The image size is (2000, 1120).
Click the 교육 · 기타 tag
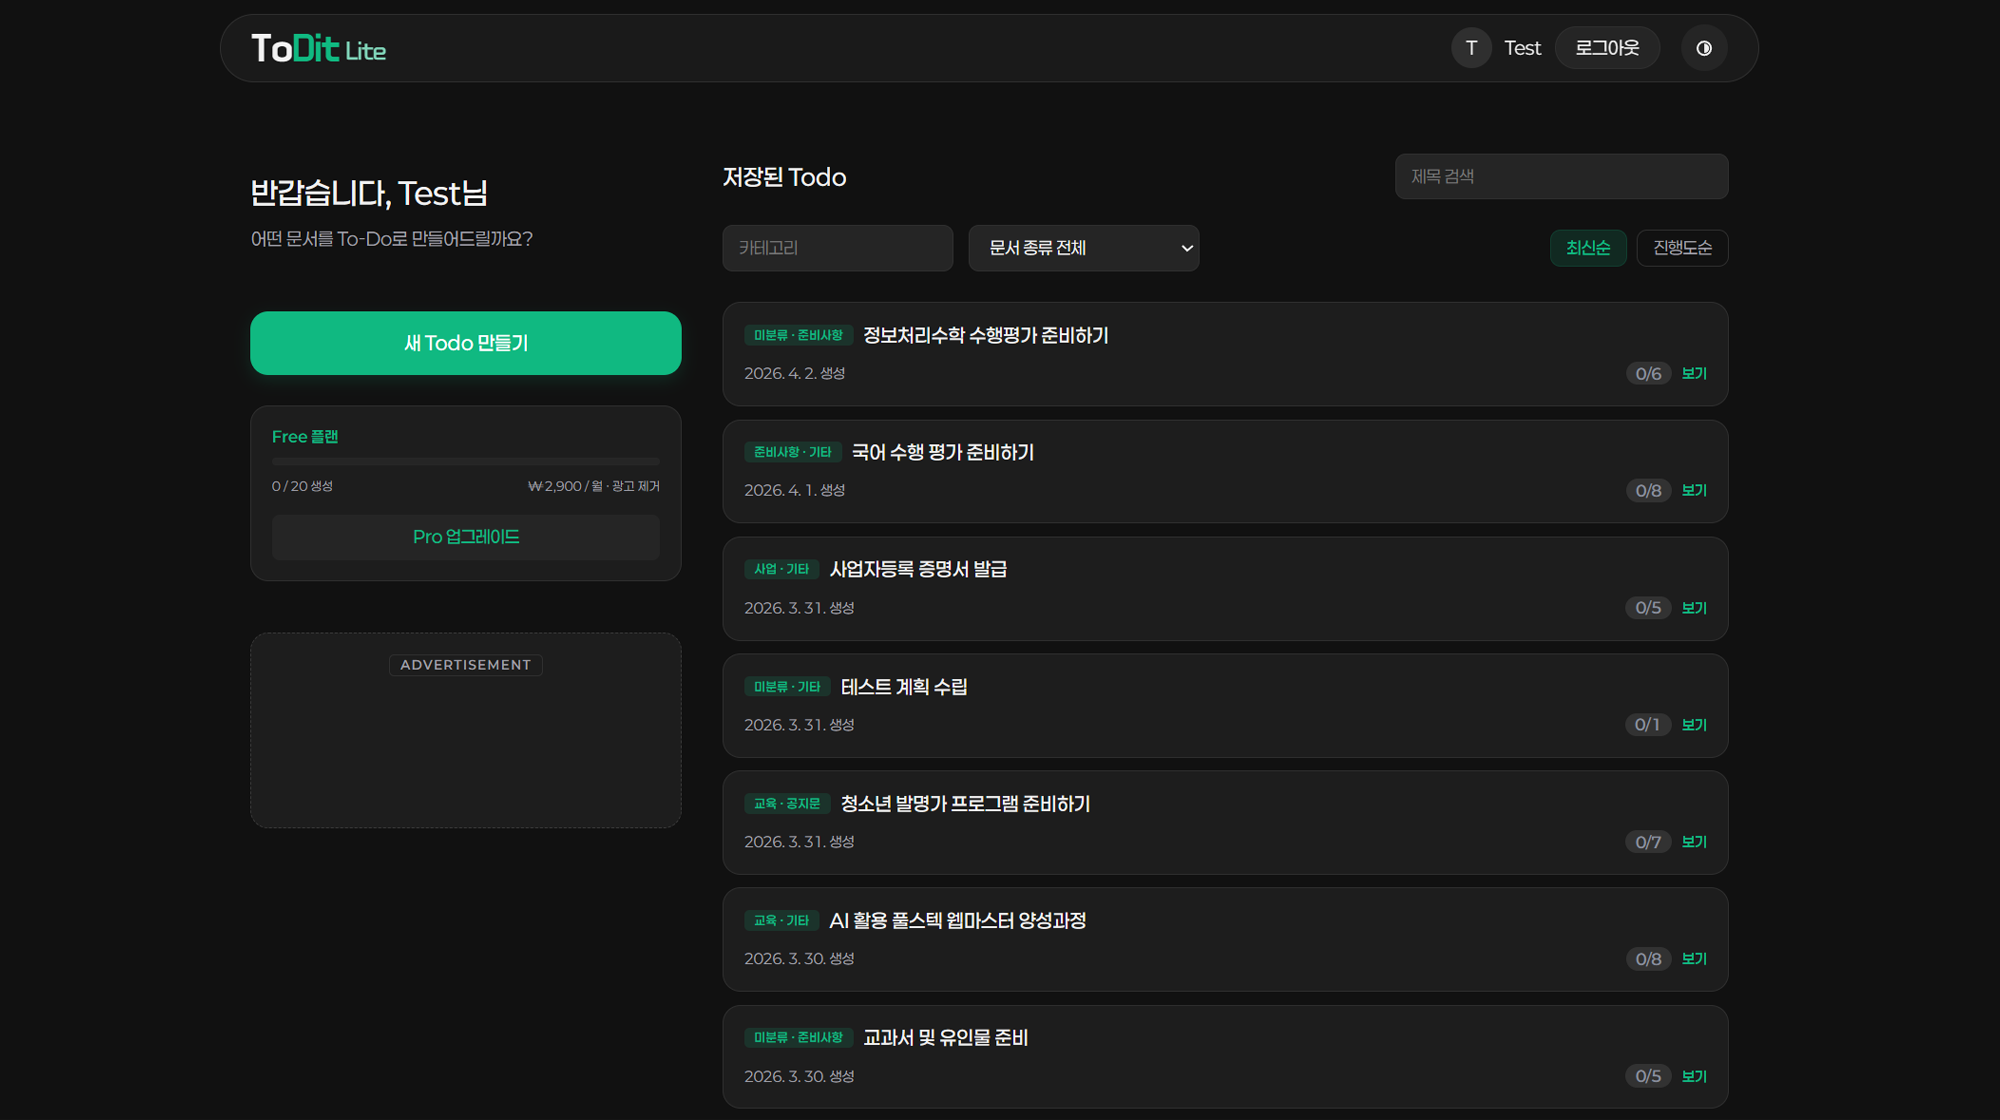tap(781, 920)
